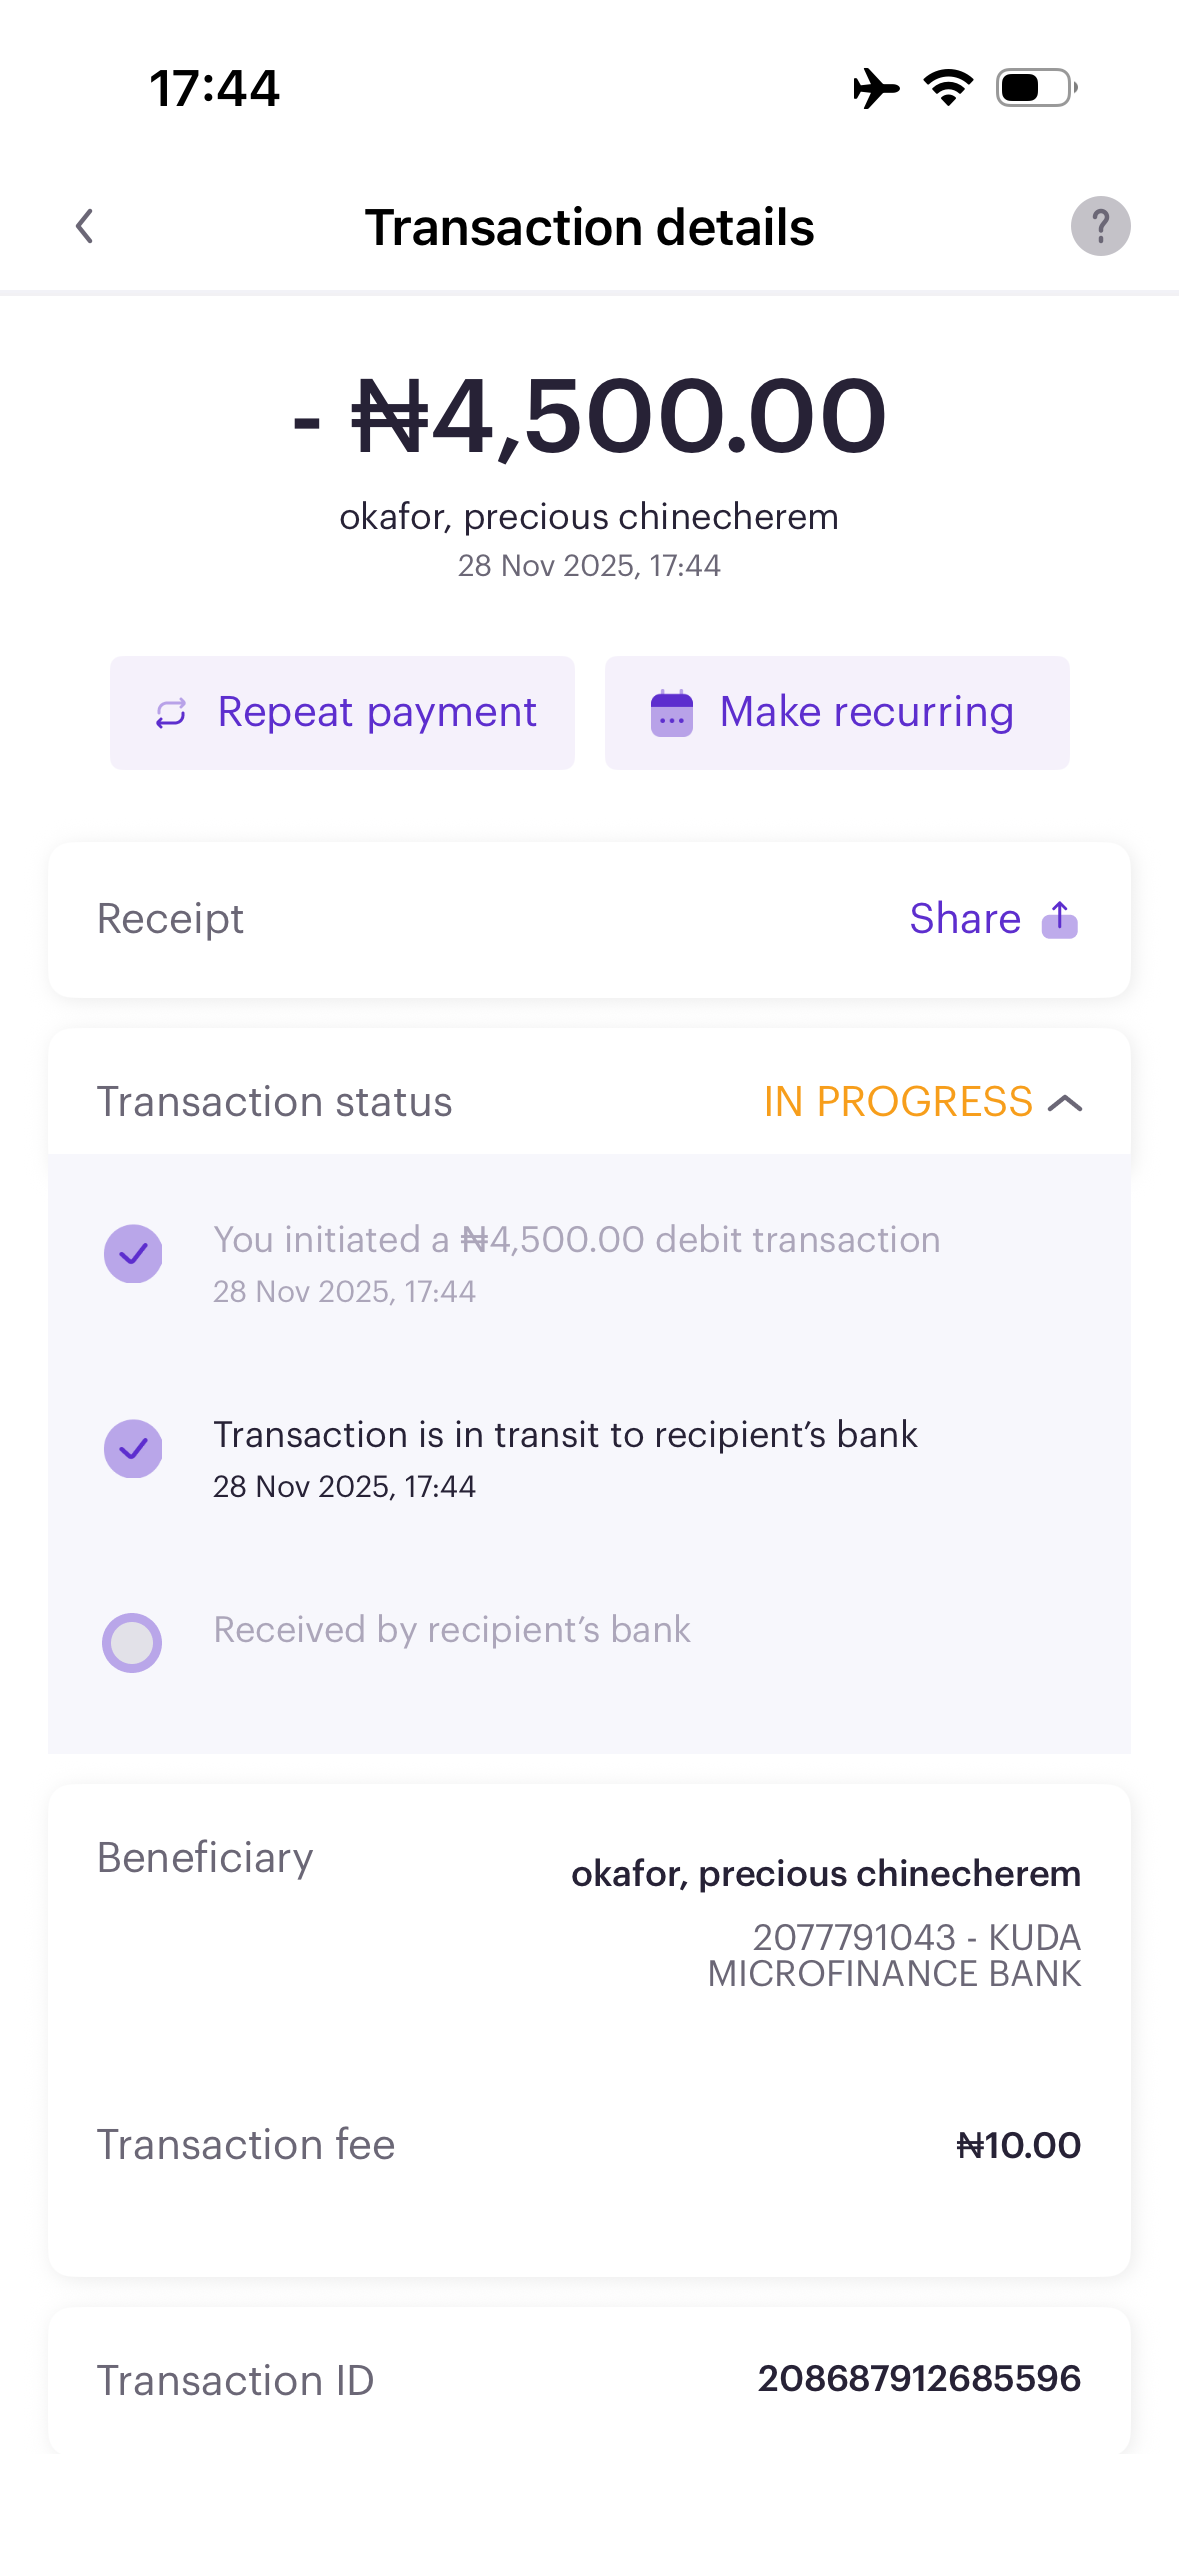Tap the back arrow icon
The width and height of the screenshot is (1179, 2556).
[85, 226]
